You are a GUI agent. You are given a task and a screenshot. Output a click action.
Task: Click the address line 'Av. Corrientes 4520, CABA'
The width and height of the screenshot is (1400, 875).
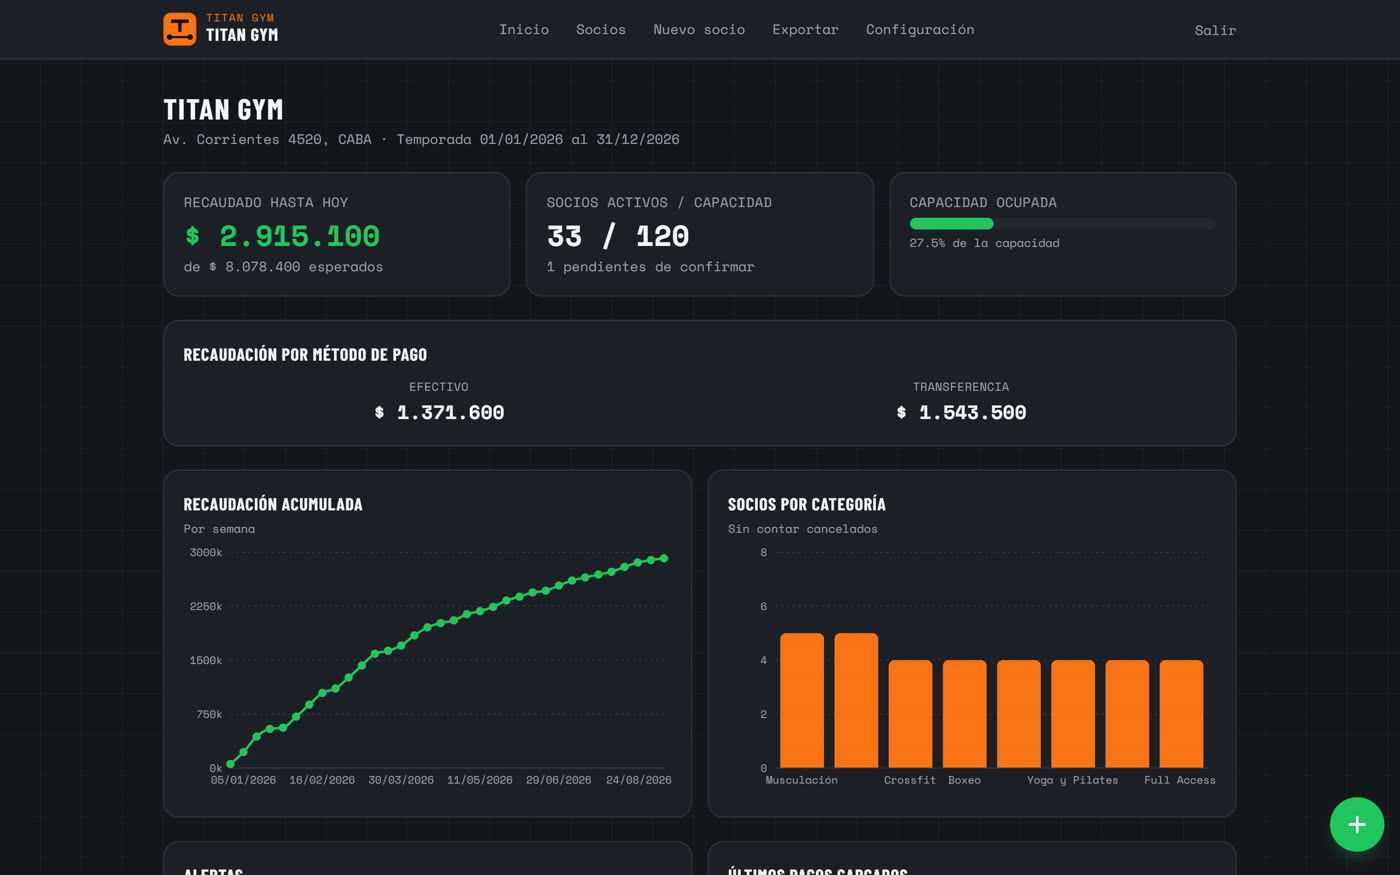click(267, 139)
